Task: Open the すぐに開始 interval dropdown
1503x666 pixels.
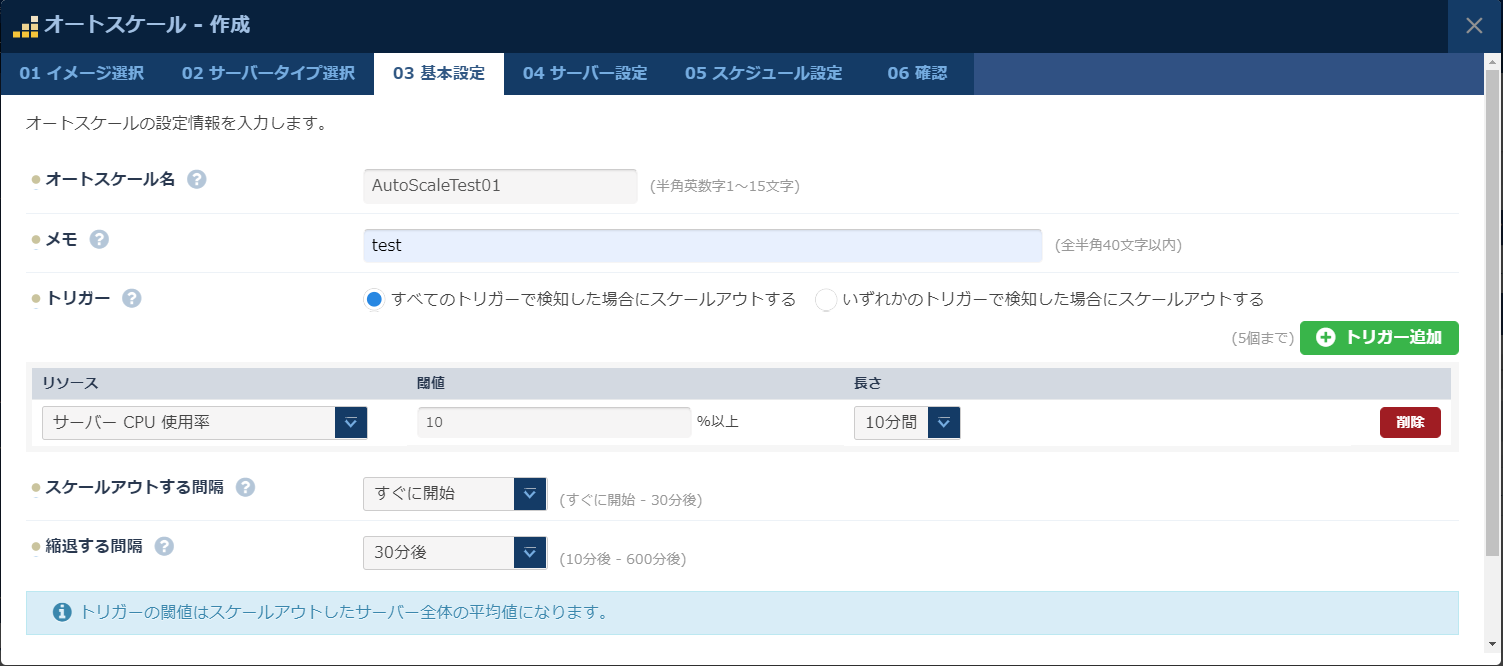Action: click(x=529, y=493)
